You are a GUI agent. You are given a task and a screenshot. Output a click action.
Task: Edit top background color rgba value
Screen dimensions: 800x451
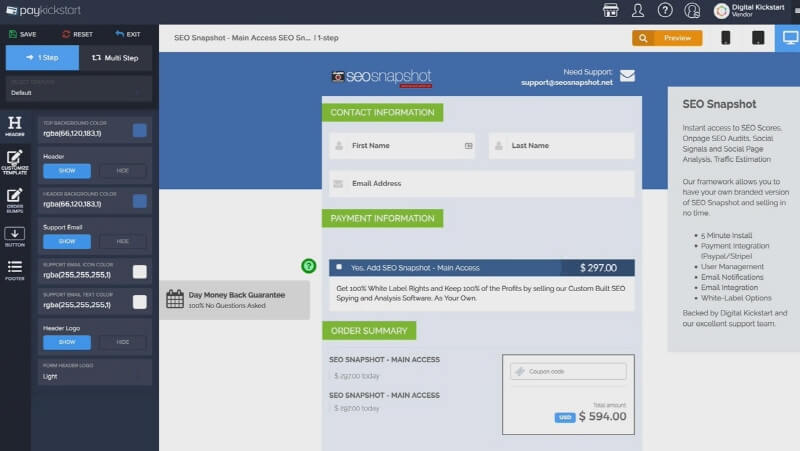click(72, 133)
